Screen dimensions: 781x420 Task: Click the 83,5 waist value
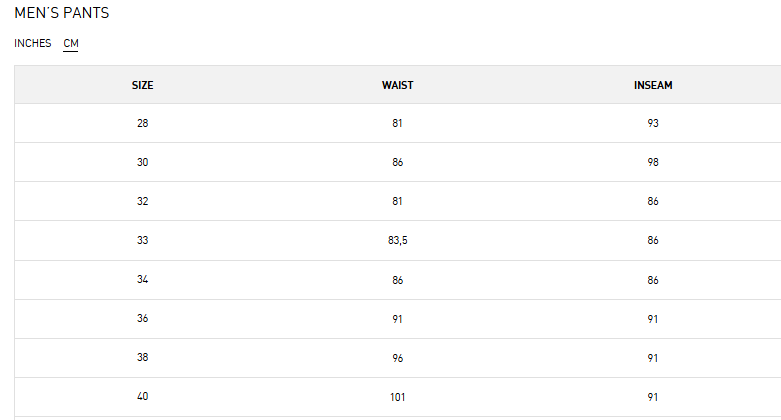397,241
